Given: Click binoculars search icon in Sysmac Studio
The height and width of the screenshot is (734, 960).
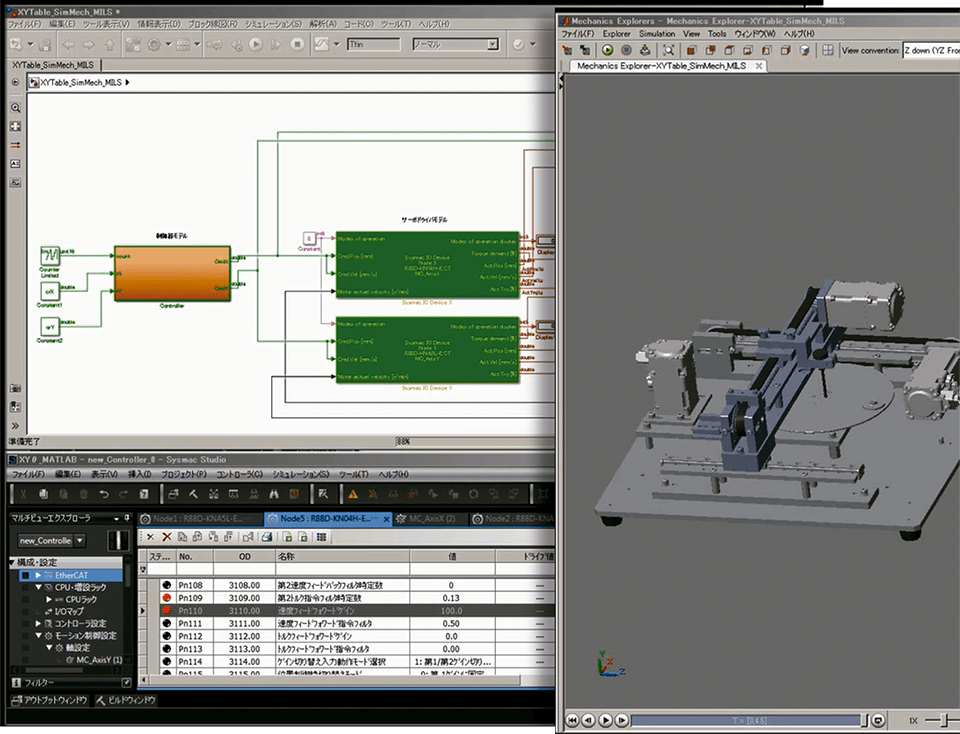Looking at the screenshot, I should pos(274,494).
